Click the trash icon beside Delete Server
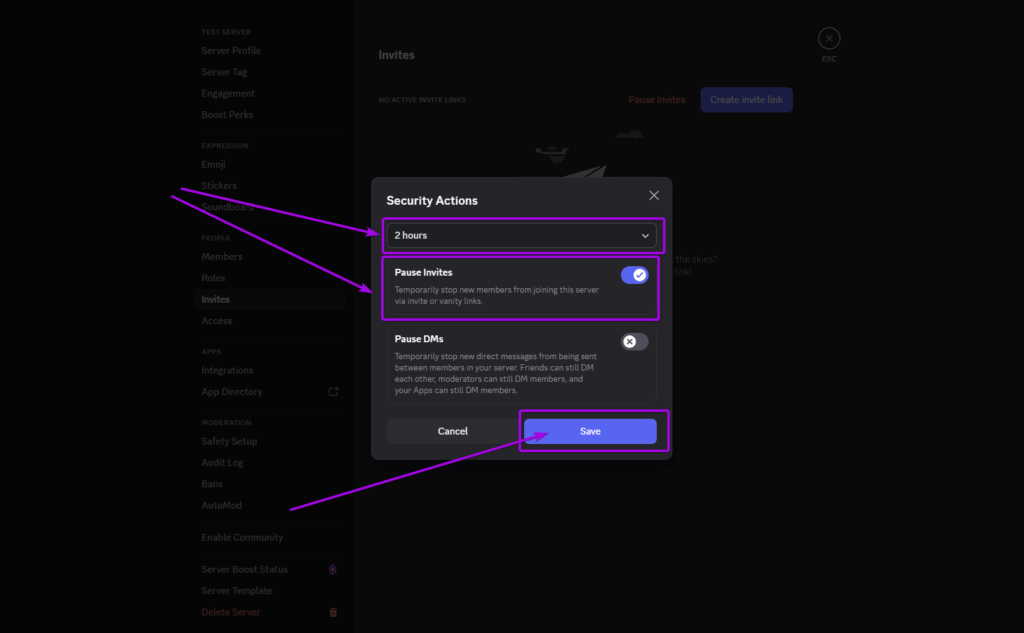This screenshot has height=633, width=1024. [333, 611]
